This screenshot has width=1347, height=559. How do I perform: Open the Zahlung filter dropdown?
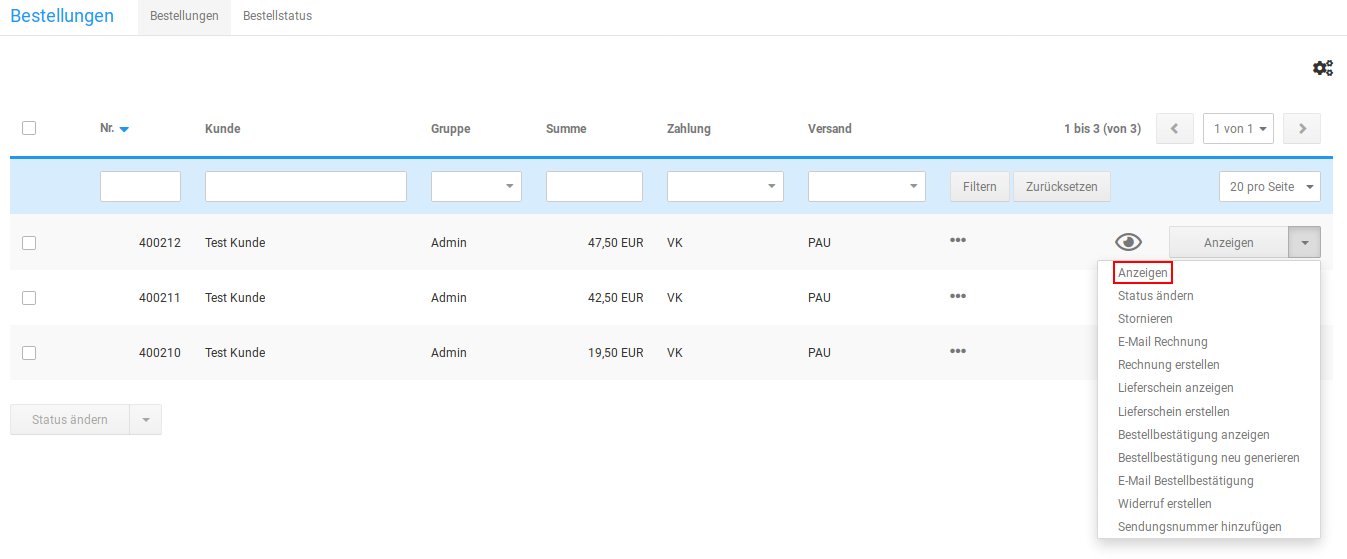[x=725, y=187]
